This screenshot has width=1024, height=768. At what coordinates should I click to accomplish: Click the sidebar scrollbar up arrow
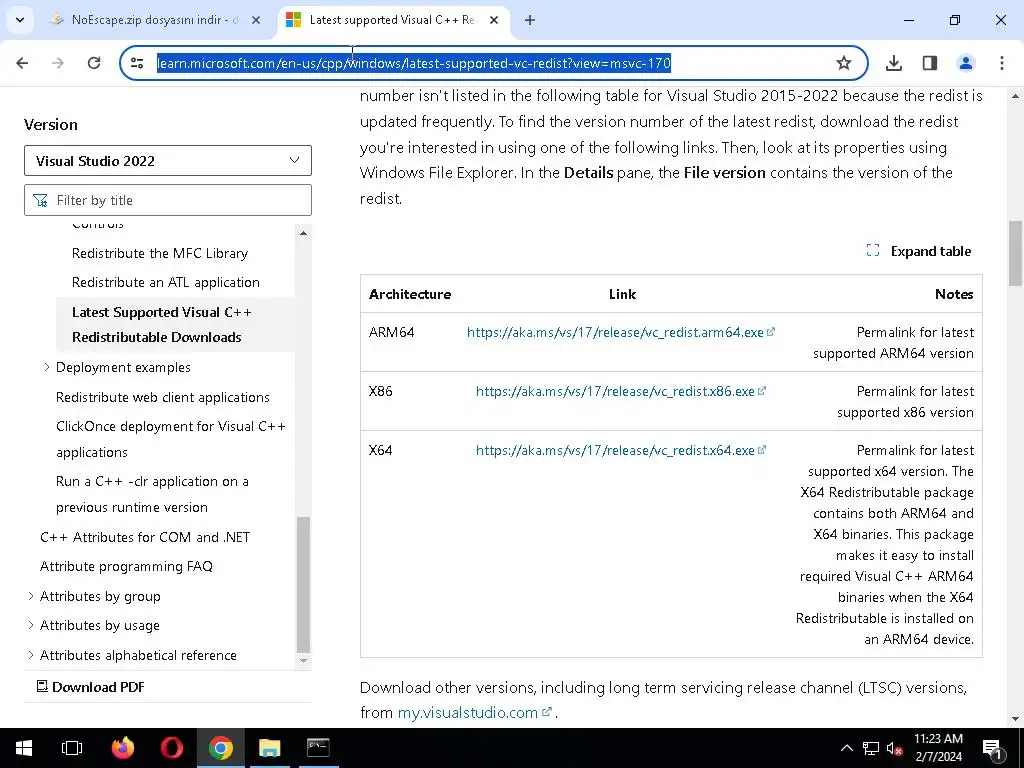click(x=303, y=233)
